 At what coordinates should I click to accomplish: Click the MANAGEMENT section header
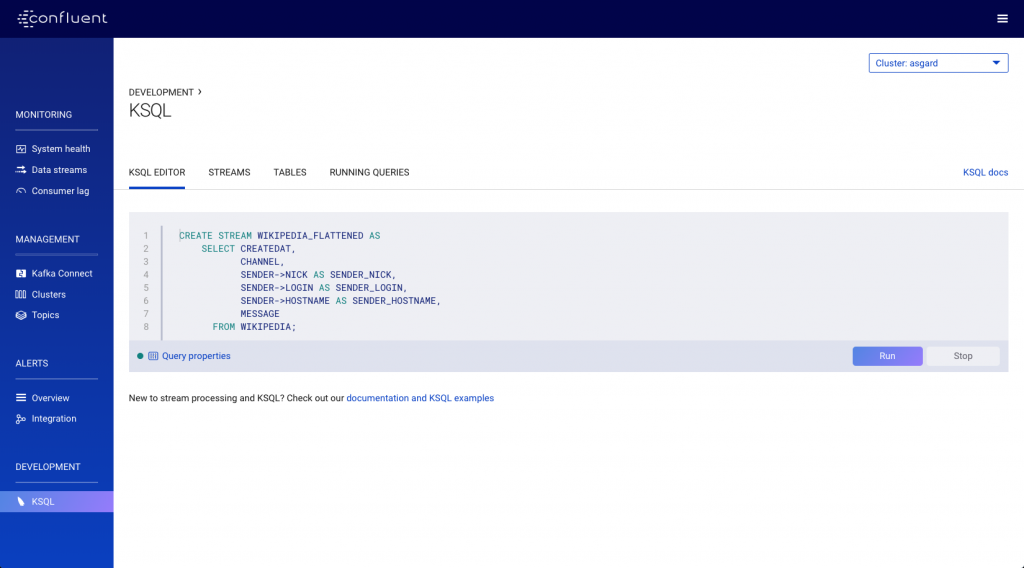(x=47, y=239)
